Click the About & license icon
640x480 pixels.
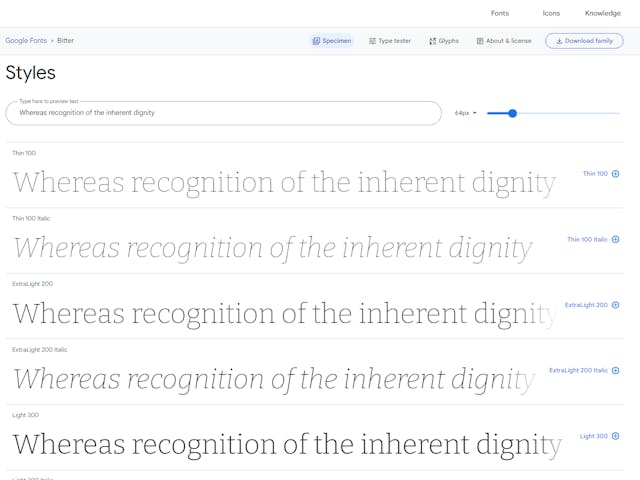pyautogui.click(x=480, y=41)
